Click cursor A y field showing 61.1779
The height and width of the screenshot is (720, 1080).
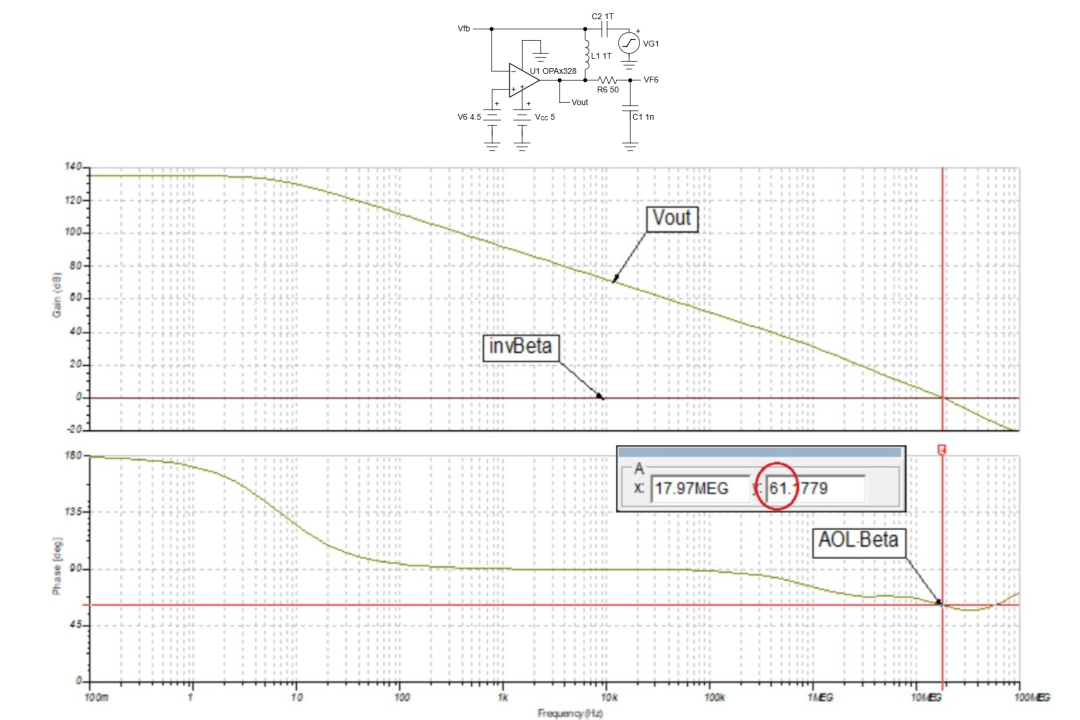pyautogui.click(x=815, y=488)
